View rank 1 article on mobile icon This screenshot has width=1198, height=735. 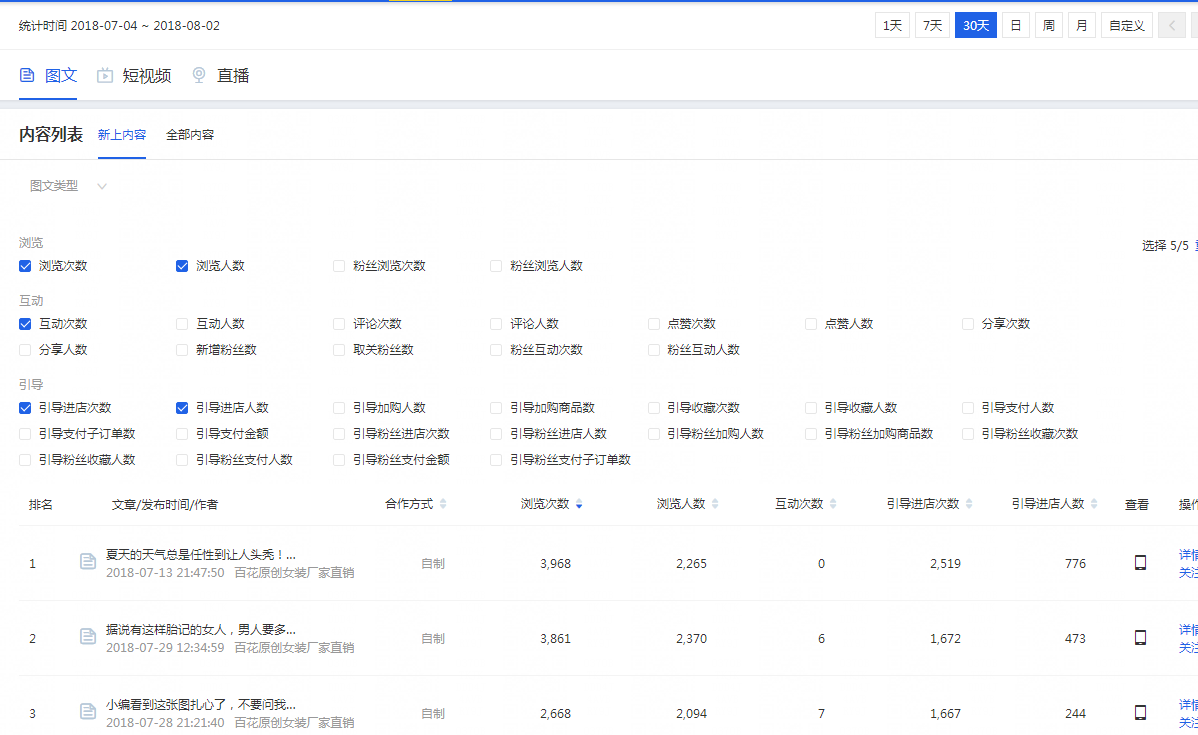(x=1140, y=563)
